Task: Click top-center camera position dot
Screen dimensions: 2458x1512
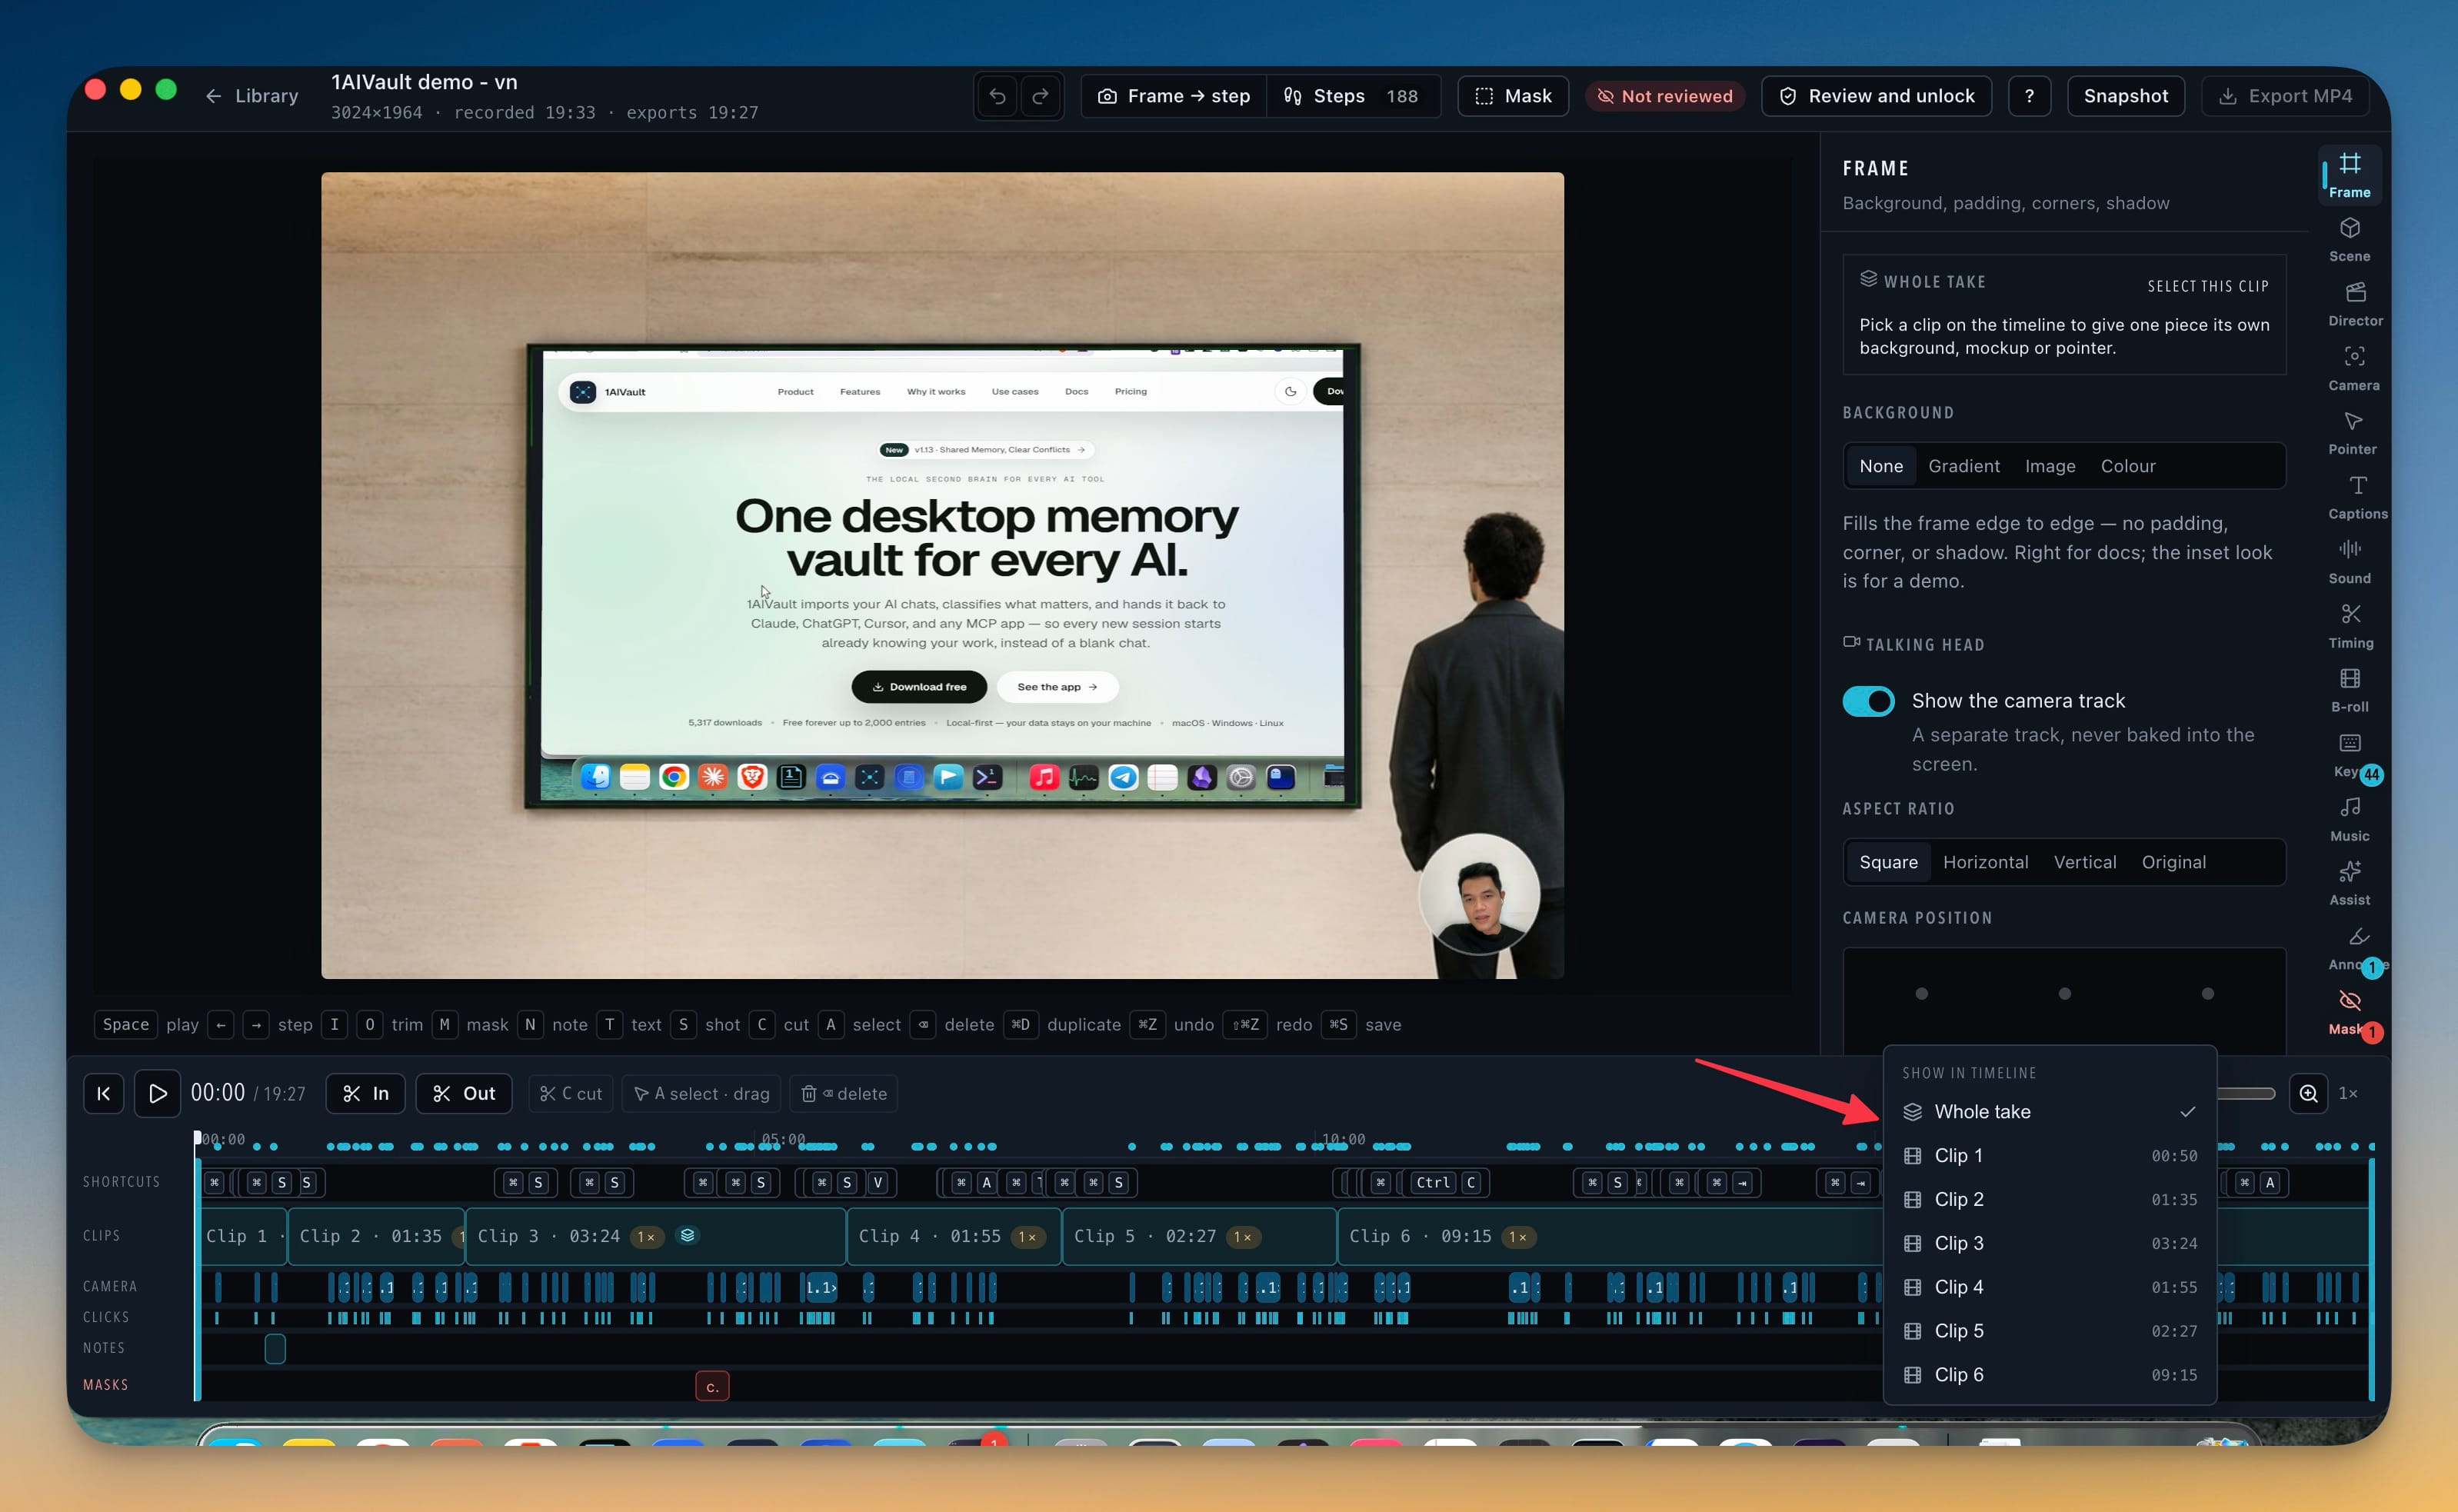Action: point(2064,993)
